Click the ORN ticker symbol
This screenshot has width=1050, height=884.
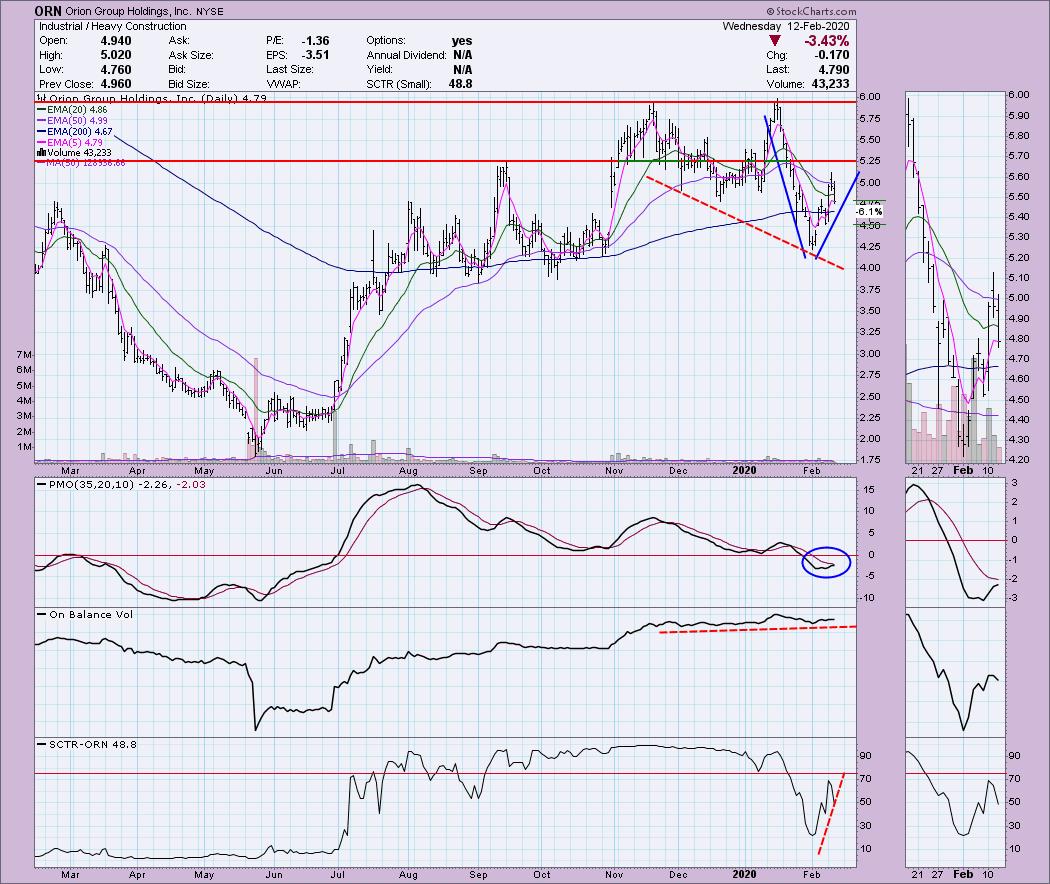click(x=48, y=11)
